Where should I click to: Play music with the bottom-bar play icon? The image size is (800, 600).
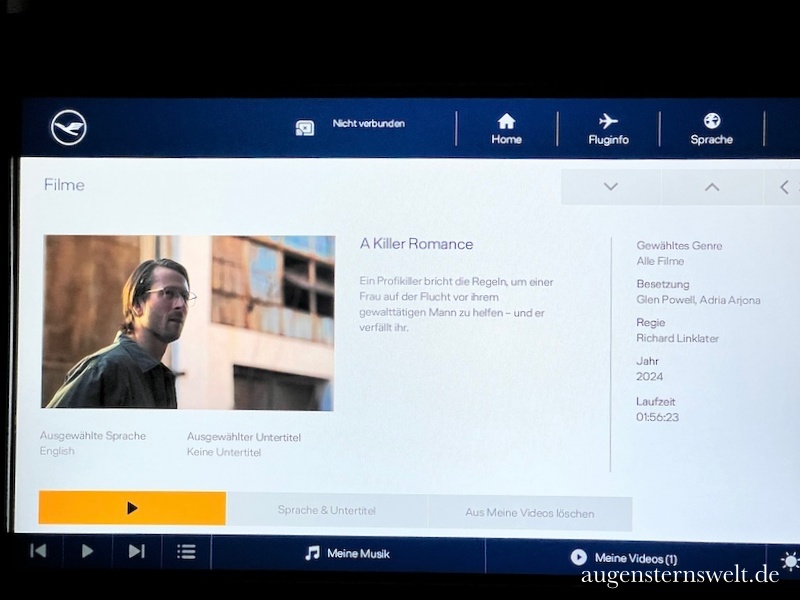tap(87, 551)
